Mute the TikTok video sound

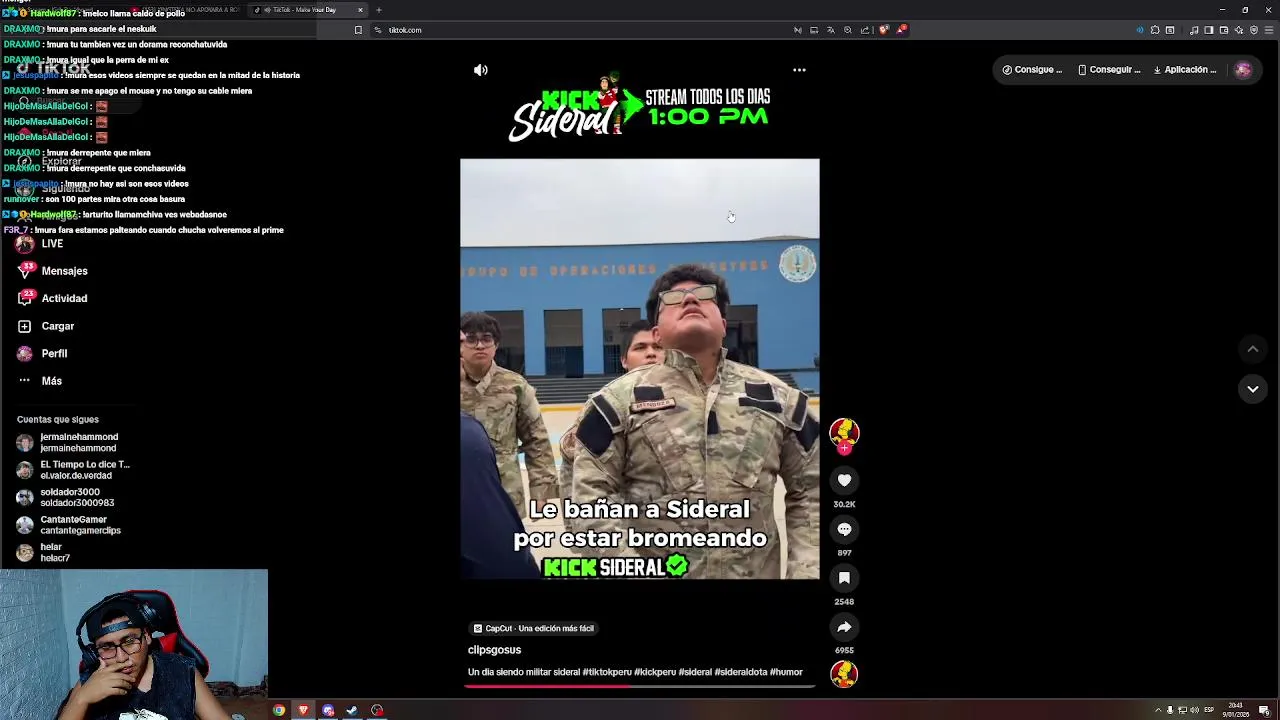481,70
